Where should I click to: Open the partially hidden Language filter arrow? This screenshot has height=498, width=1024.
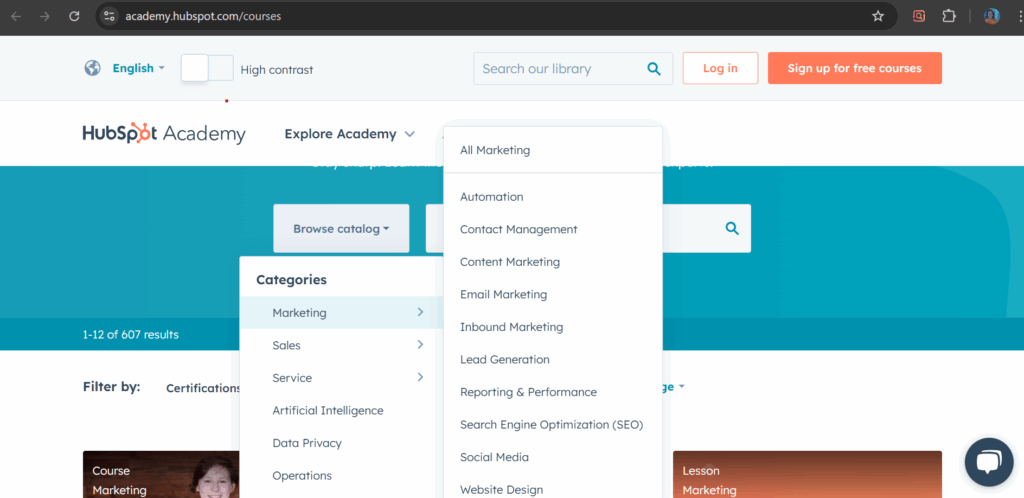click(x=681, y=386)
